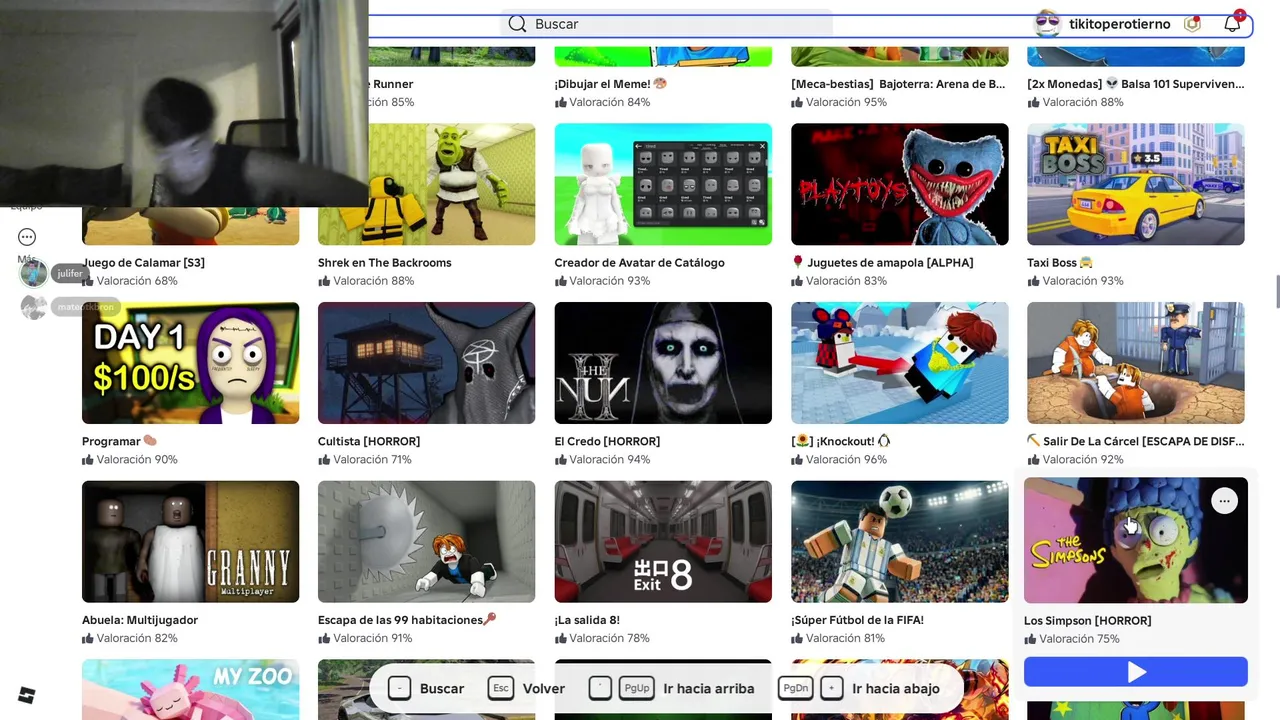Click the Esc Volver shortcut hint

[x=527, y=688]
